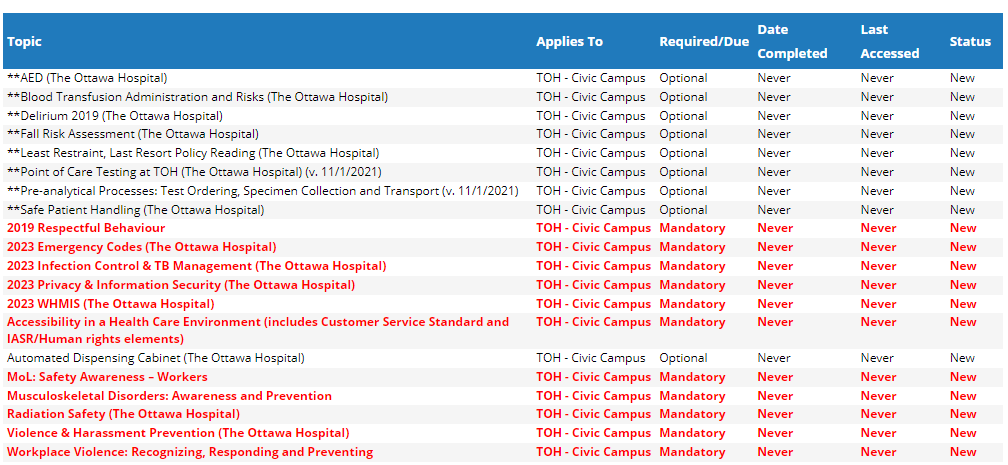Open MoL: Safety Awareness – Workers course
The width and height of the screenshot is (1008, 465).
107,377
